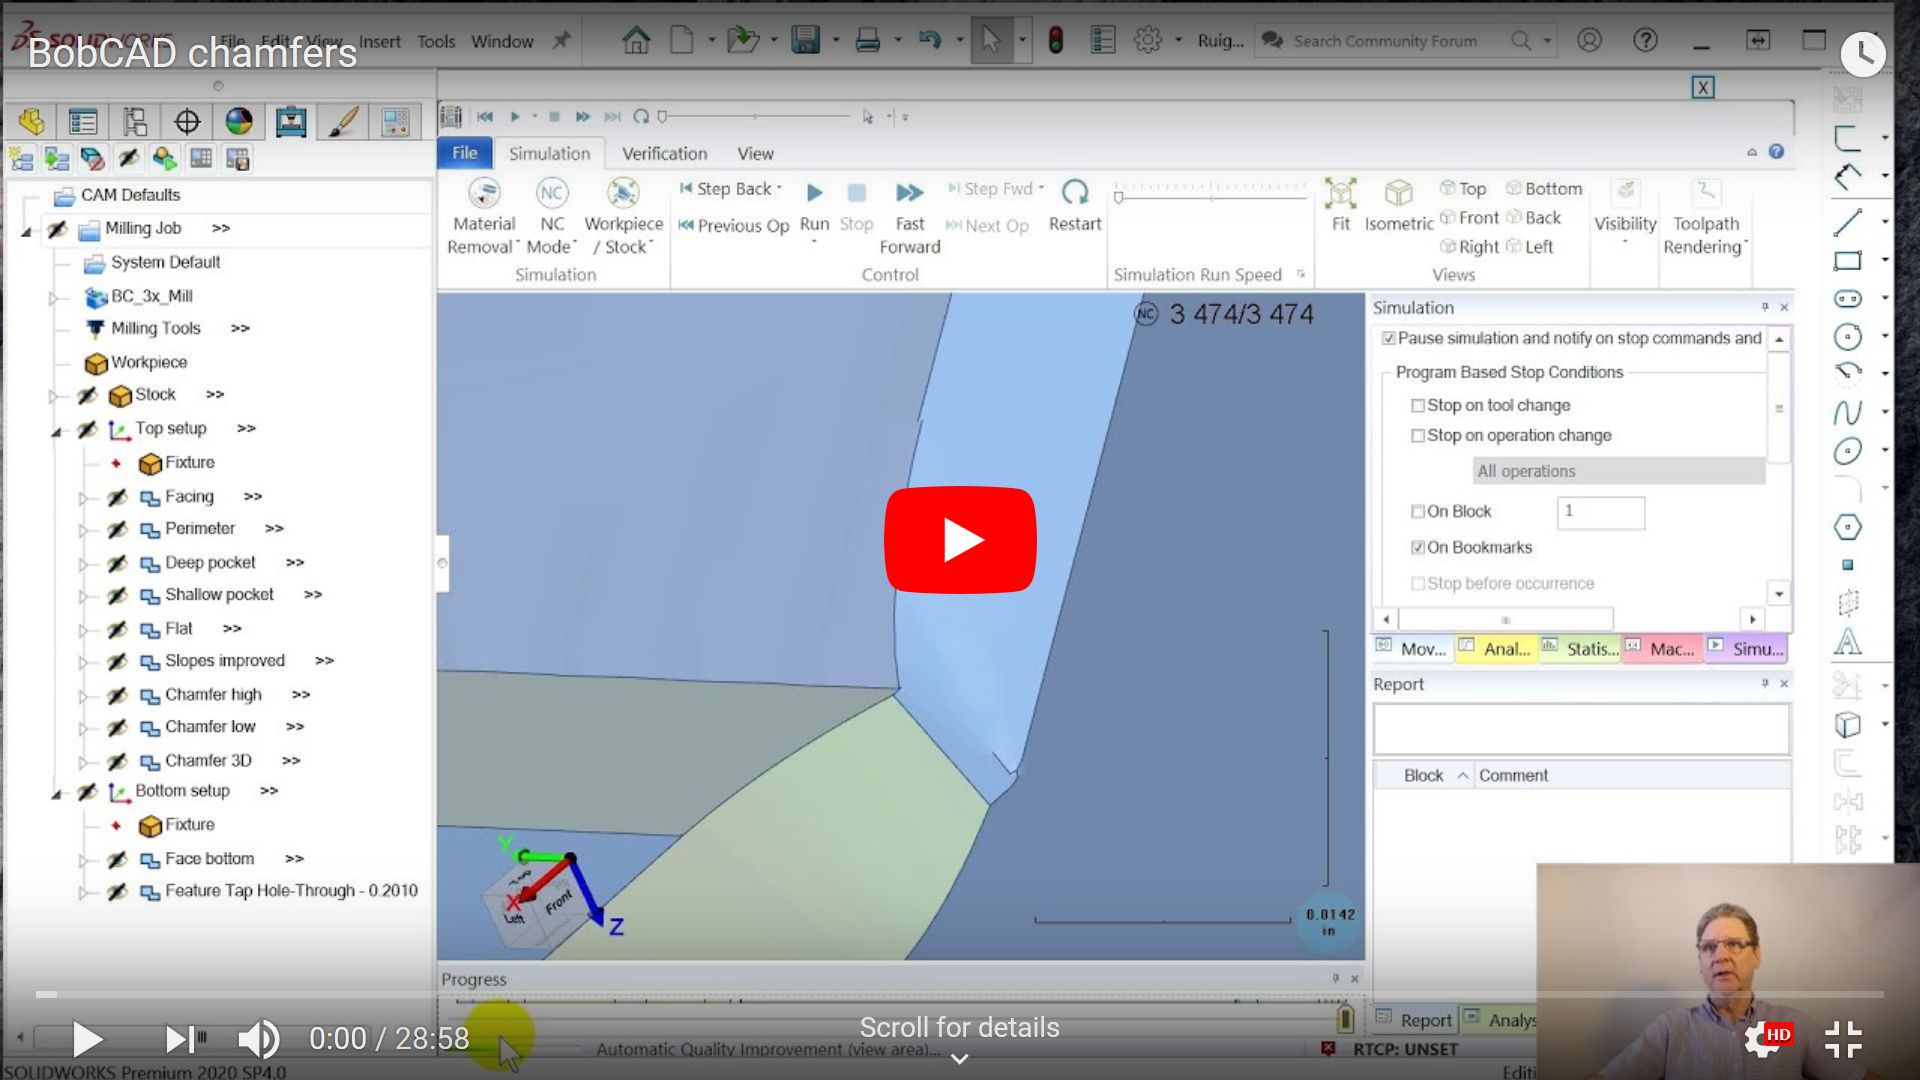Toggle blank icon beside Deep pocket

(x=118, y=563)
